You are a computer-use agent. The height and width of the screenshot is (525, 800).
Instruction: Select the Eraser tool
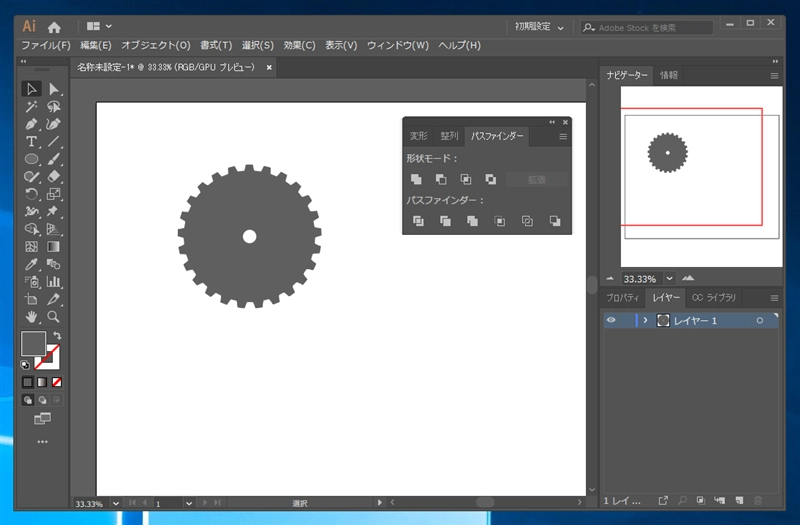pyautogui.click(x=54, y=177)
